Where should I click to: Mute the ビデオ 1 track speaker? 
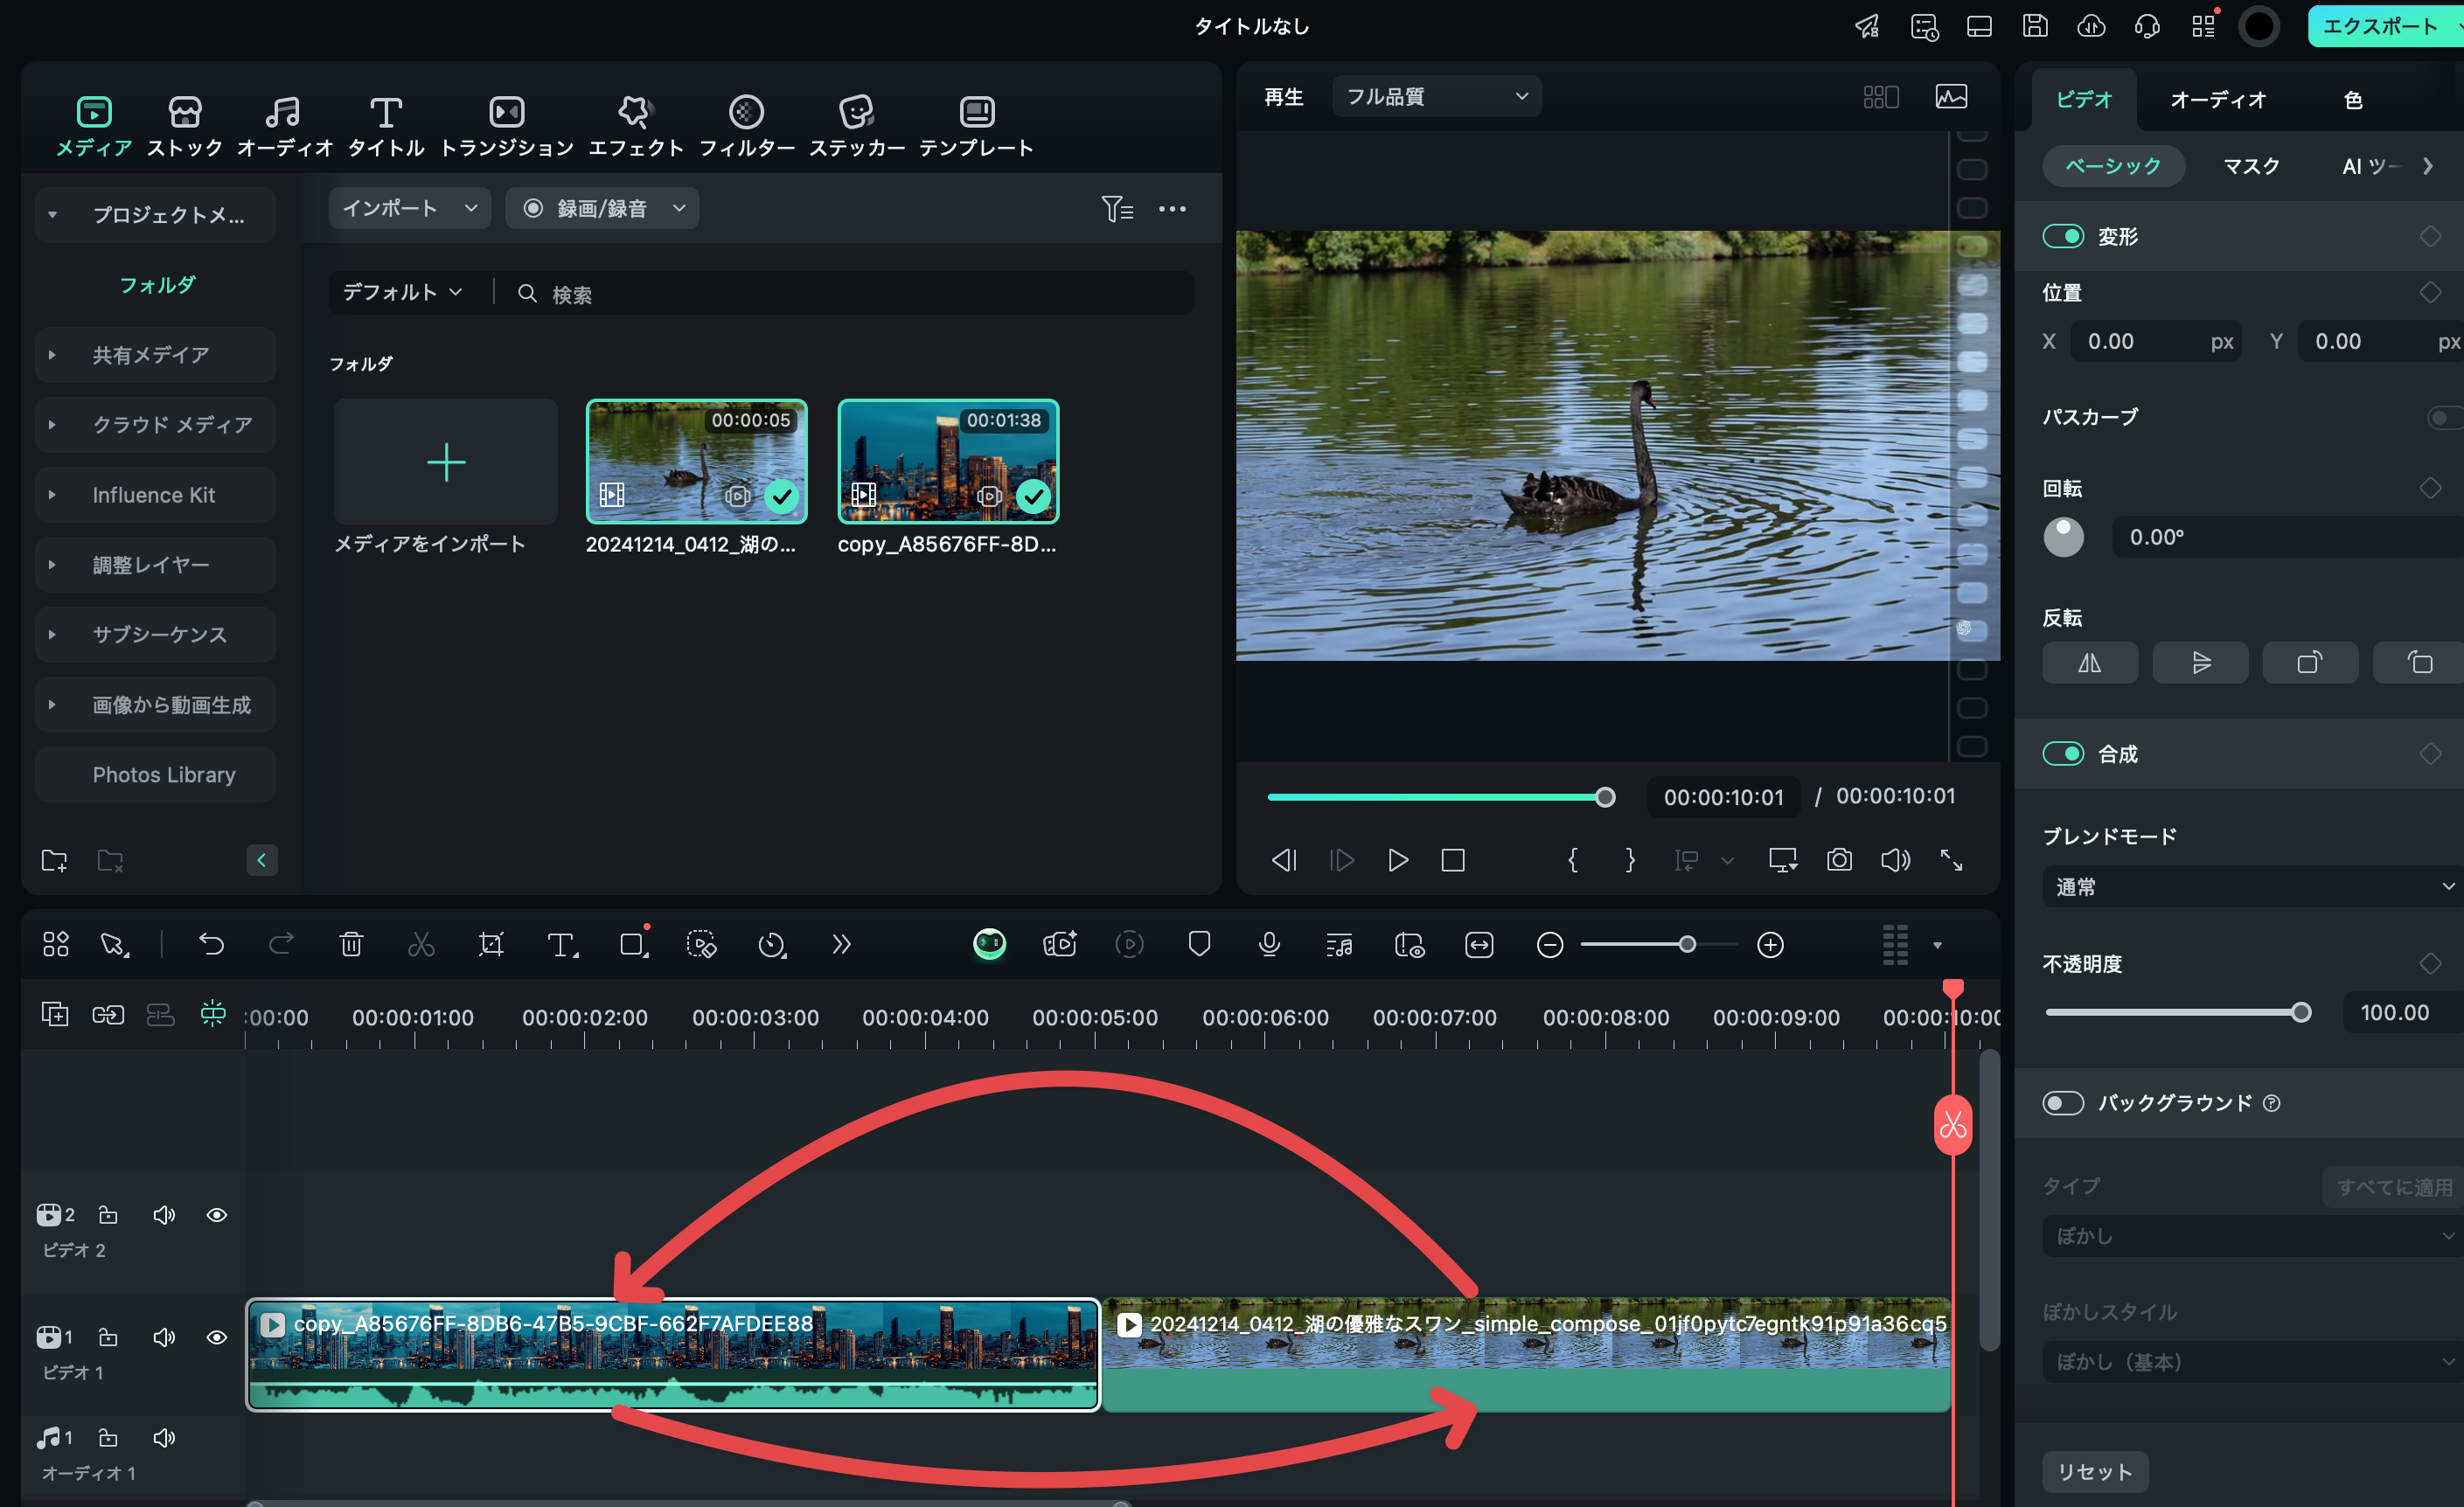coord(164,1337)
